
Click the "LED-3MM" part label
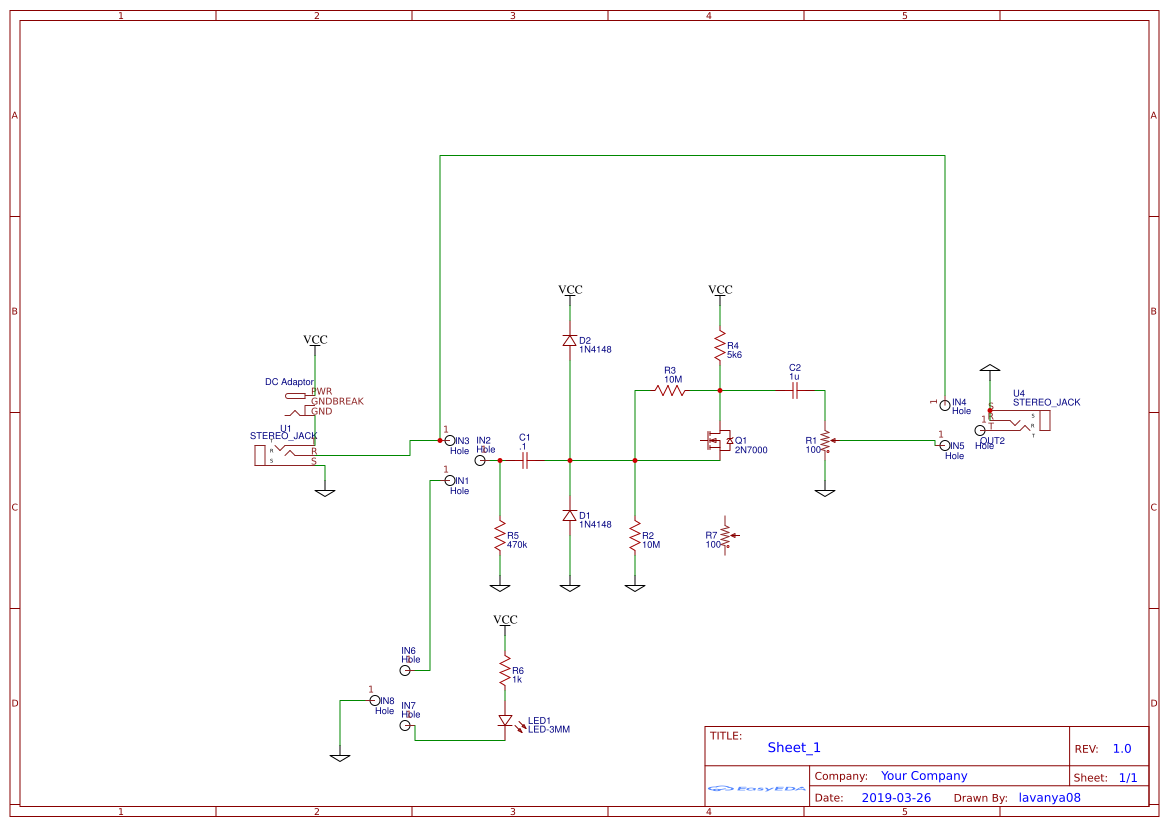(x=549, y=730)
